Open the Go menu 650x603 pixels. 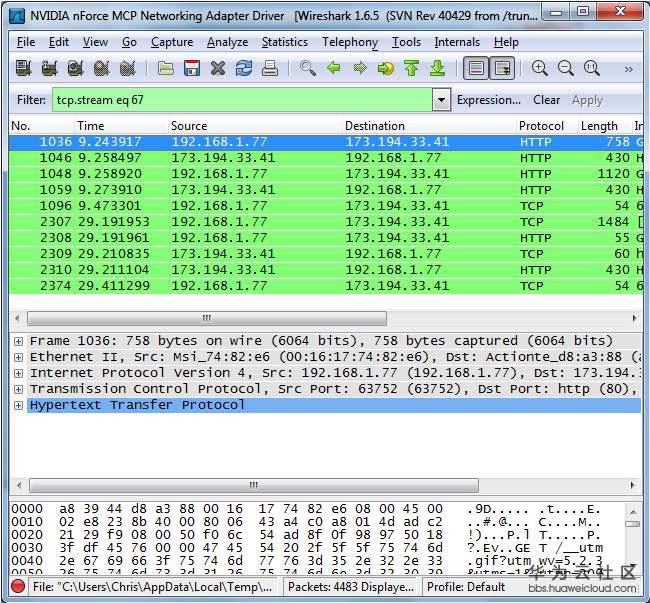[129, 42]
